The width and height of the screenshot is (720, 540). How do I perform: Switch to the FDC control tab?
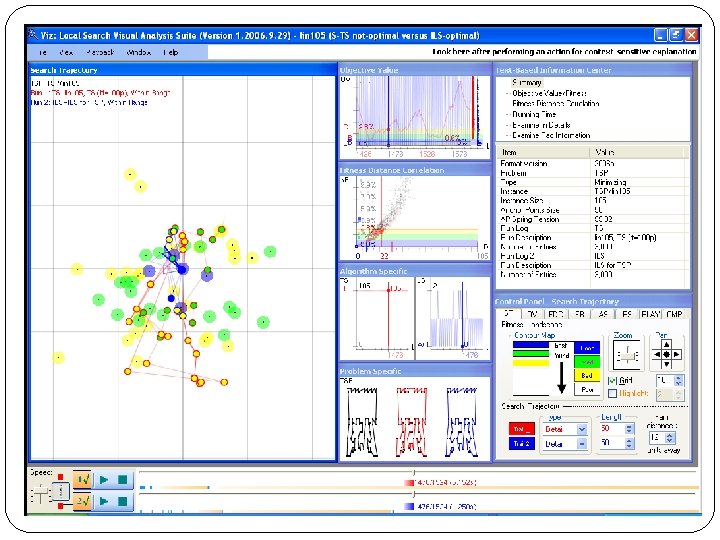pos(555,315)
